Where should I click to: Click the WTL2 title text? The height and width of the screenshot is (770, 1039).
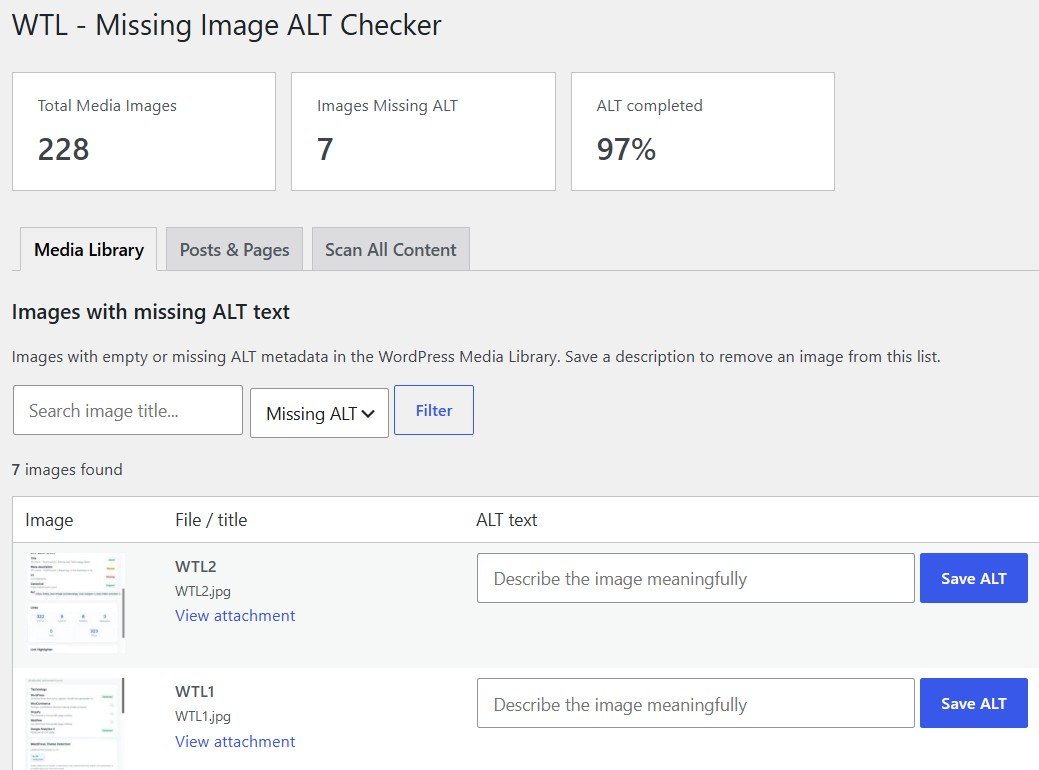pyautogui.click(x=195, y=567)
